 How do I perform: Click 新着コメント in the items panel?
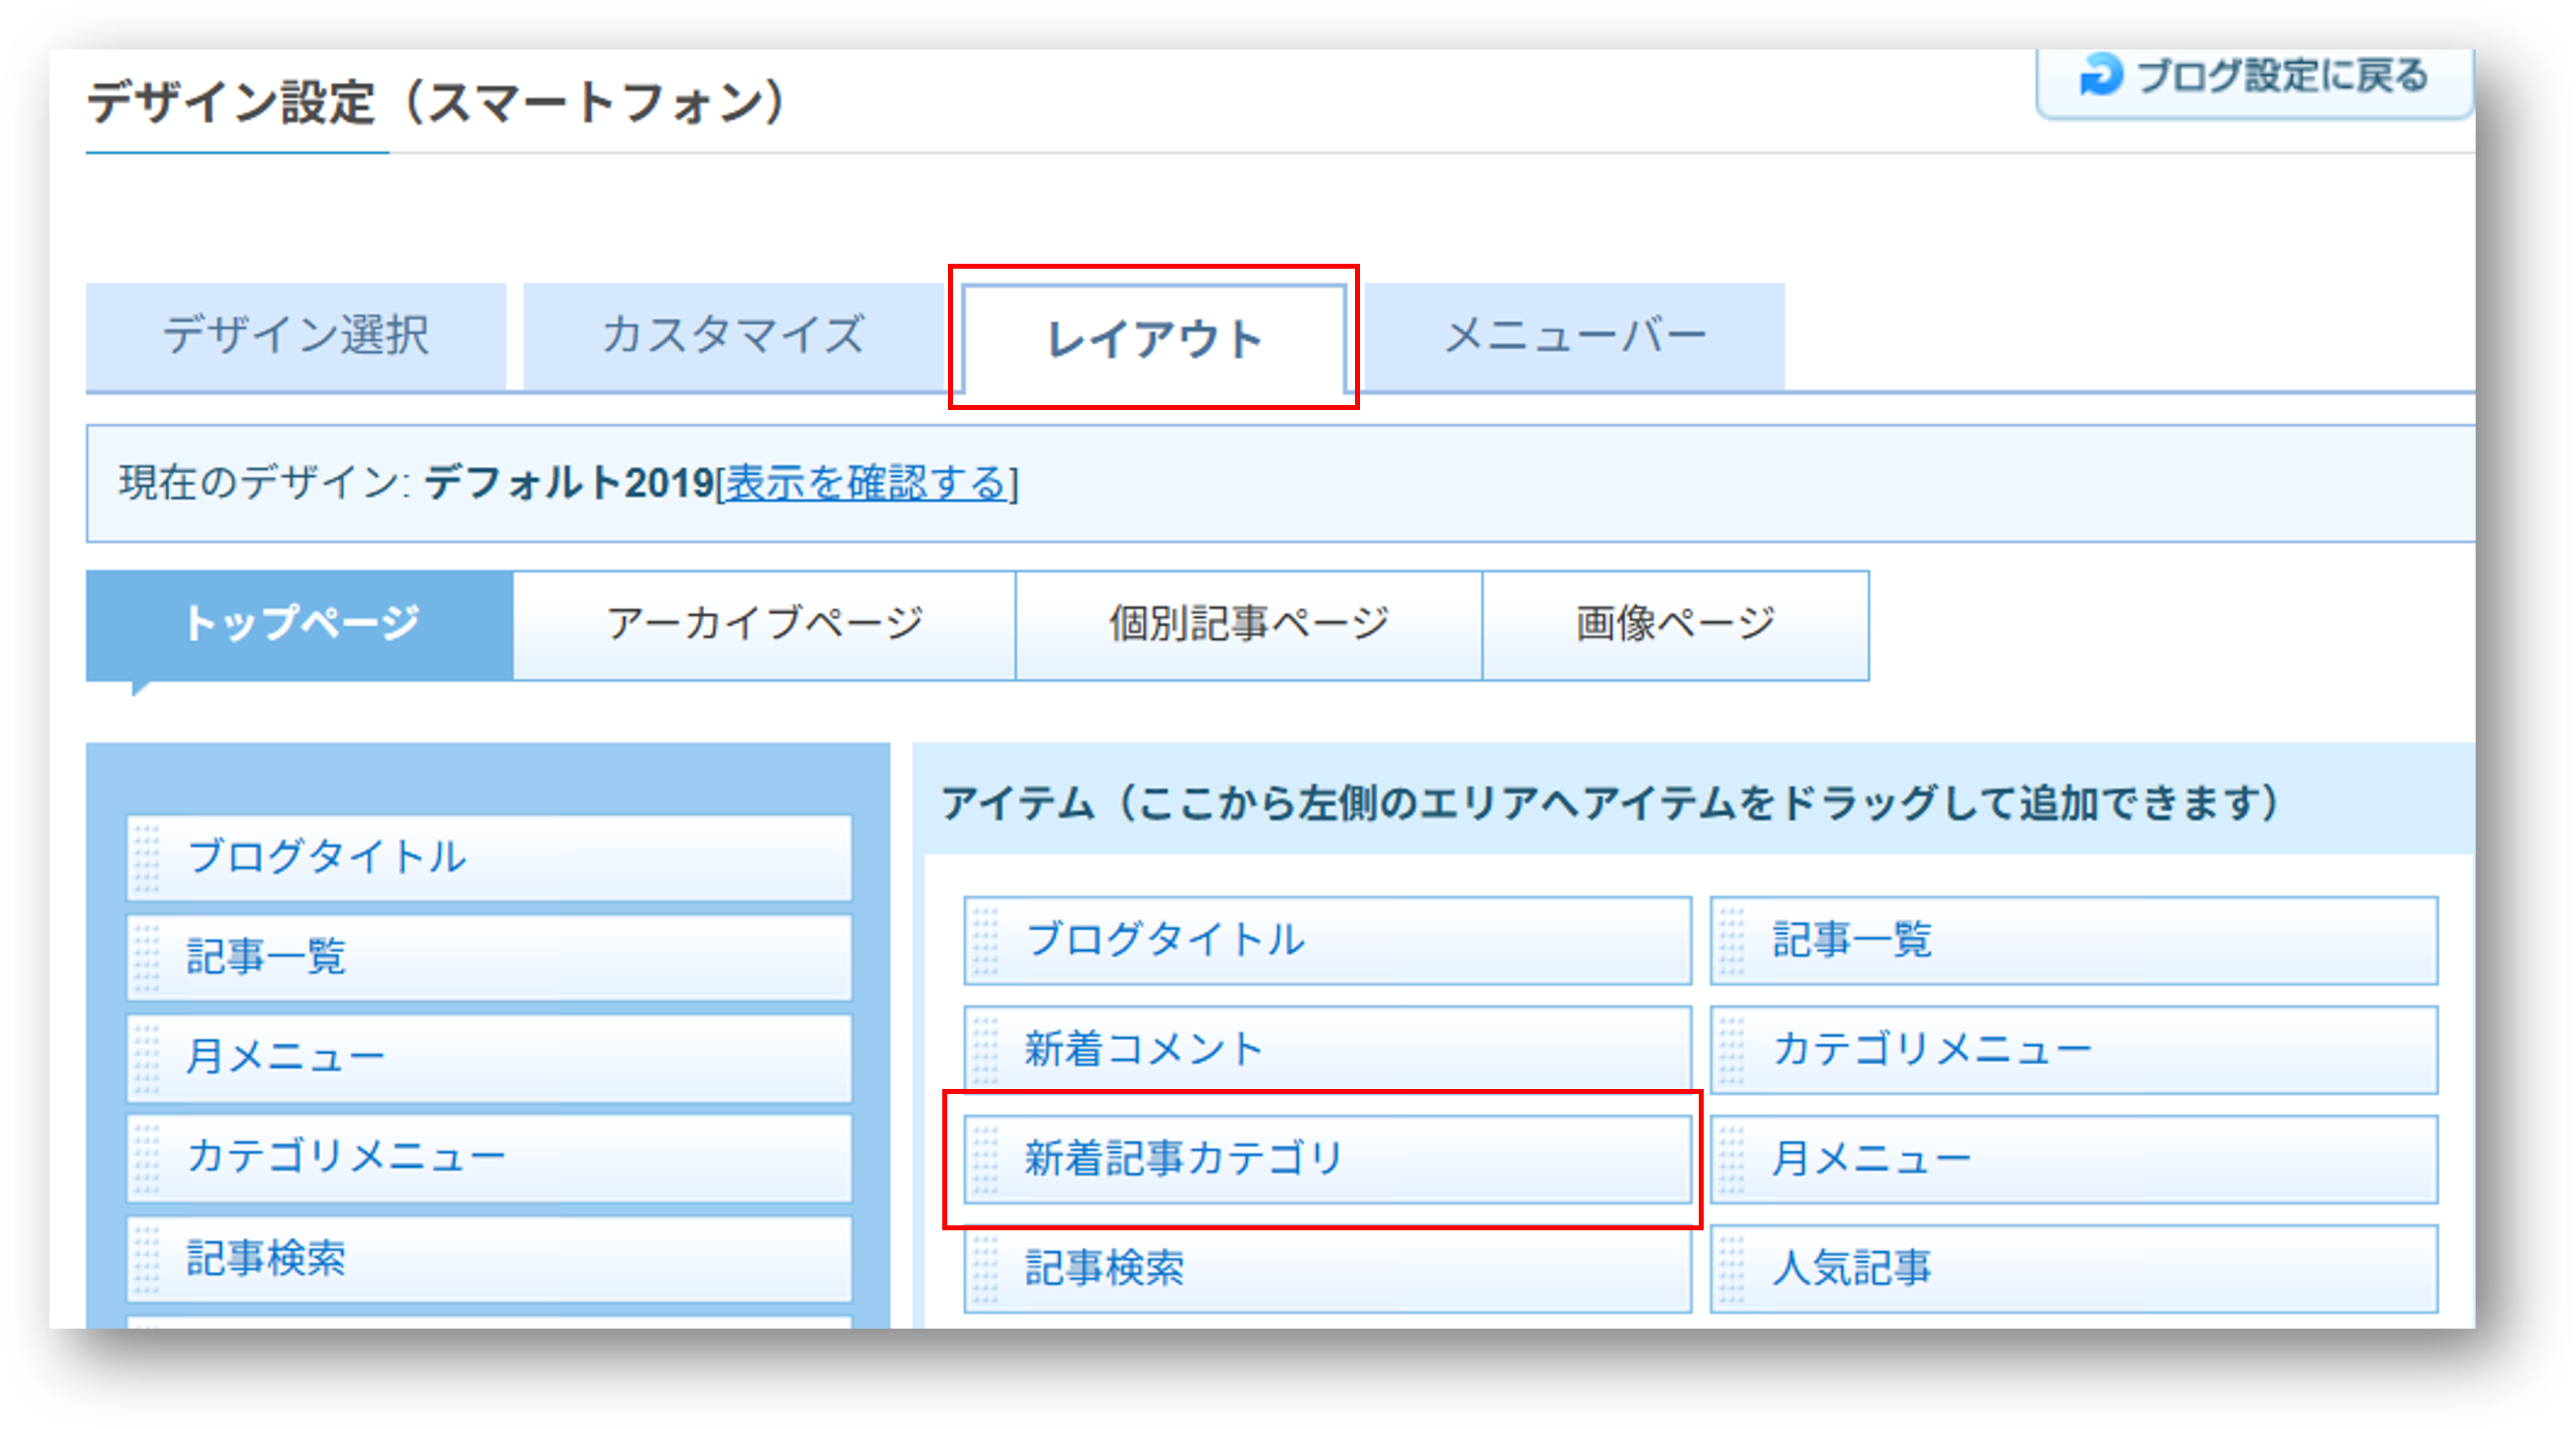click(1327, 1050)
